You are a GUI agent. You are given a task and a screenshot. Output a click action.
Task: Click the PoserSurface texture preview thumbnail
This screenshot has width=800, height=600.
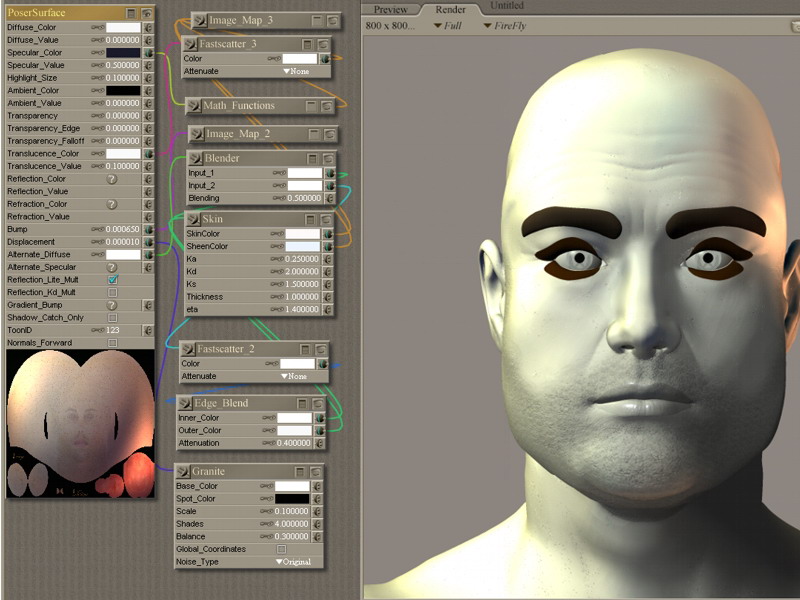(80, 423)
